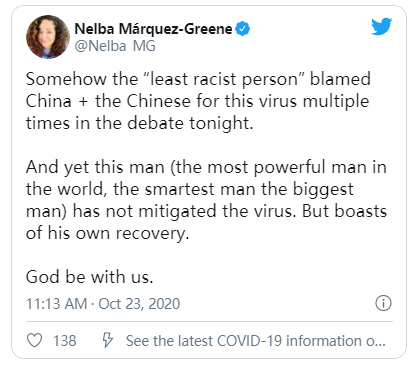Open the 11:13 AM timestamp link
The height and width of the screenshot is (366, 413).
pos(56,304)
